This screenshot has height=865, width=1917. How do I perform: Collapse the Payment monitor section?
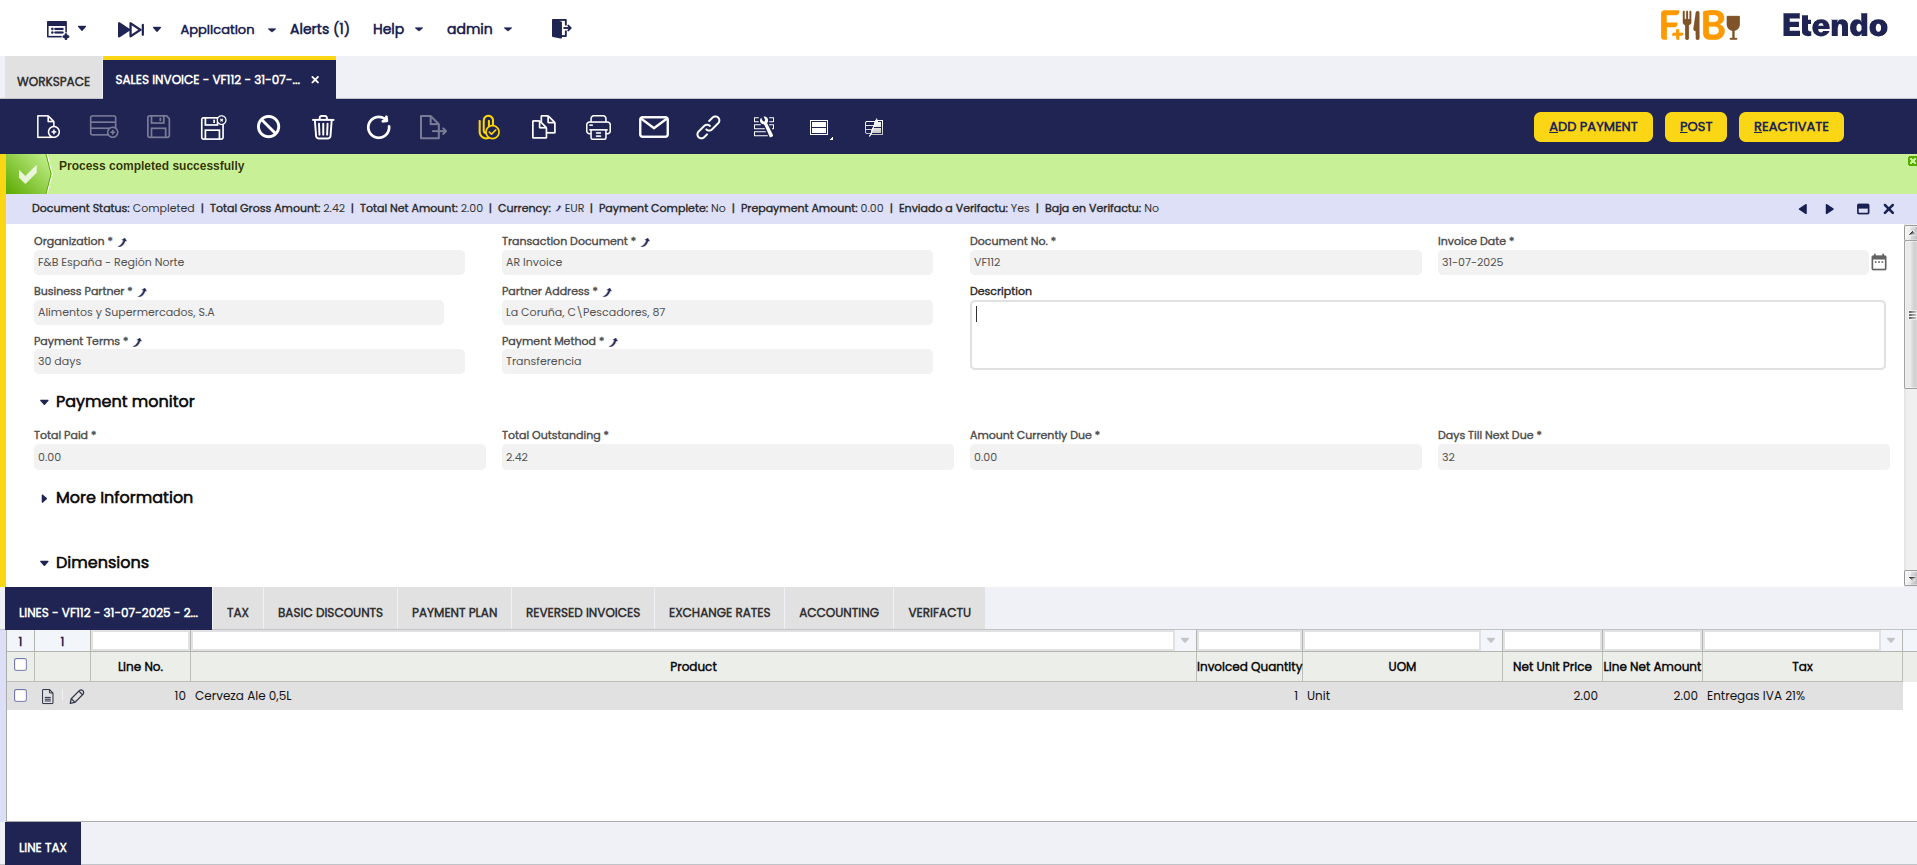point(44,402)
